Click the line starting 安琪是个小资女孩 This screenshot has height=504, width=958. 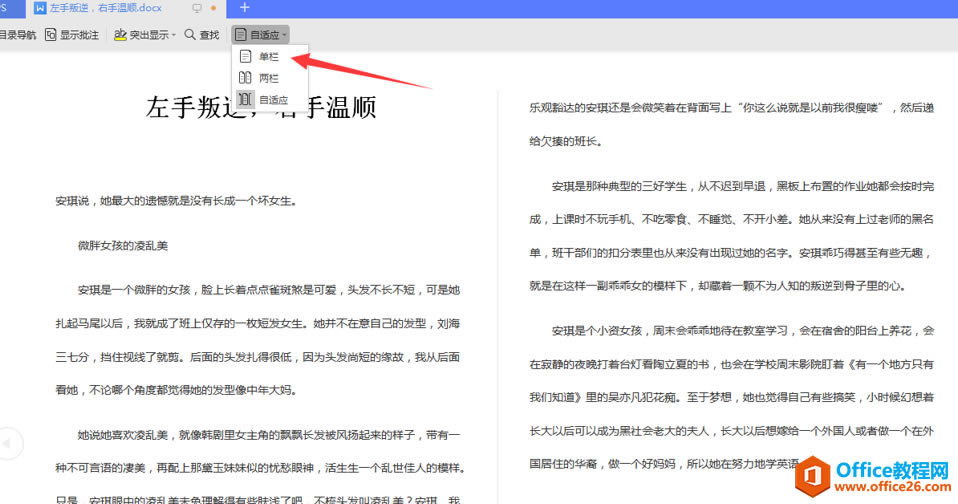(x=743, y=331)
